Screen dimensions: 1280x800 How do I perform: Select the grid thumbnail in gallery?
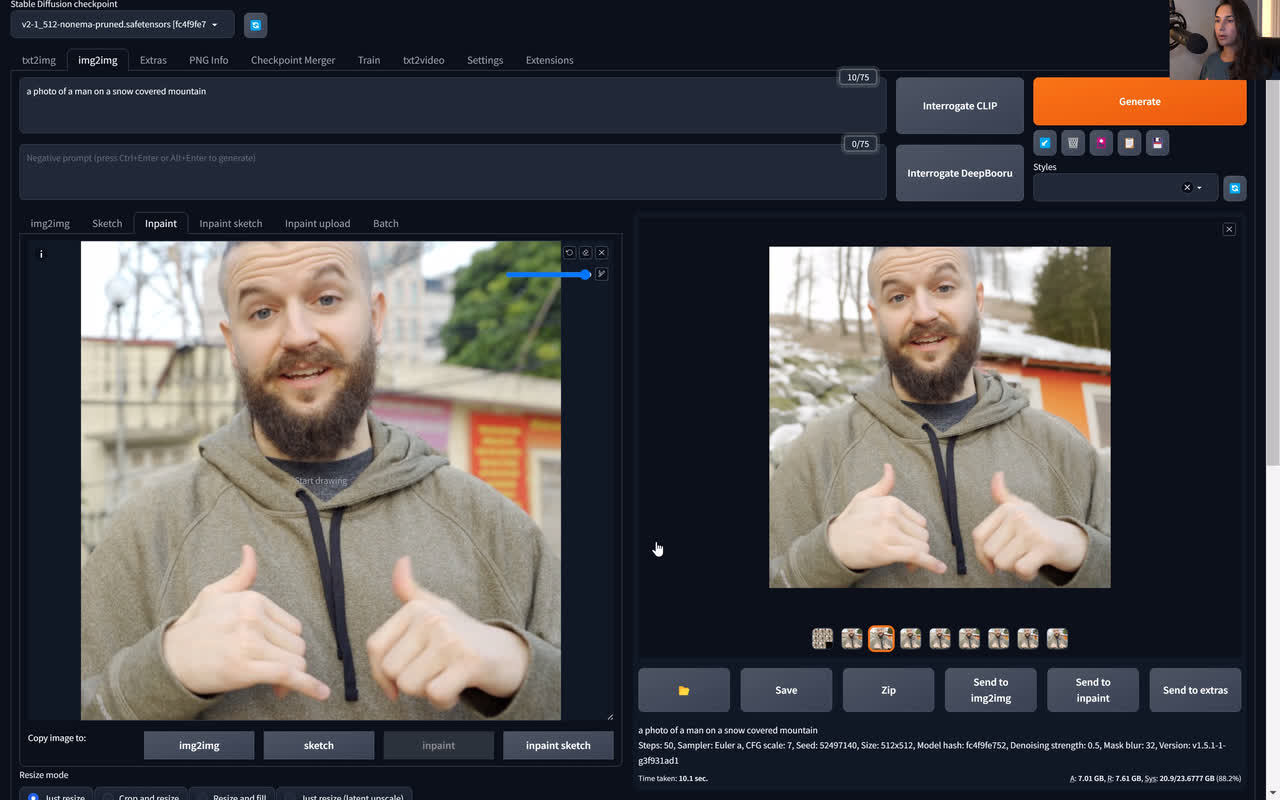click(822, 638)
